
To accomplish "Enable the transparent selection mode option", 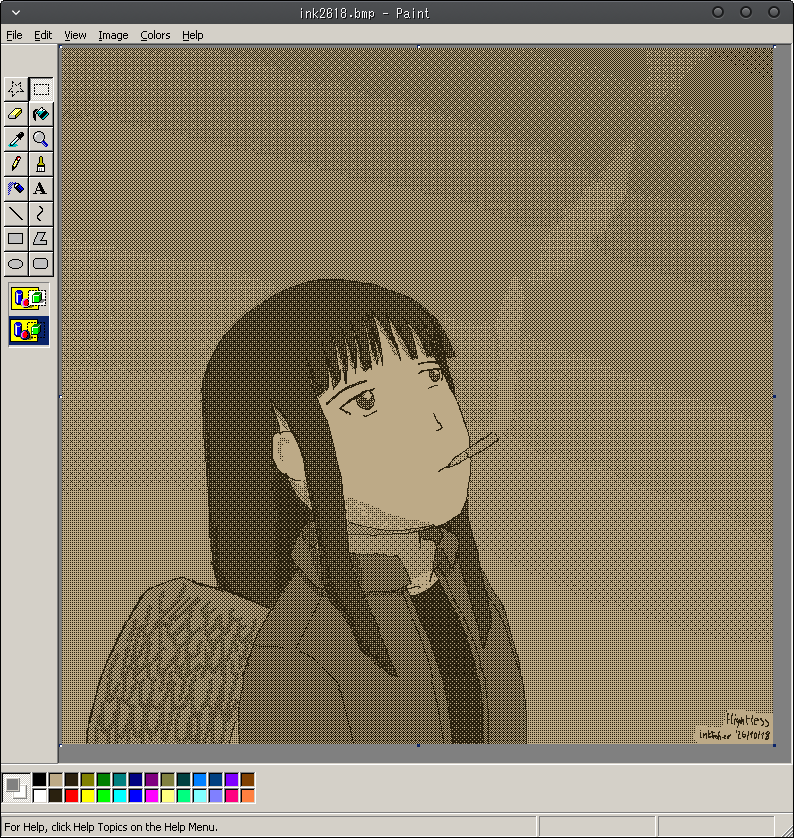I will 29,330.
